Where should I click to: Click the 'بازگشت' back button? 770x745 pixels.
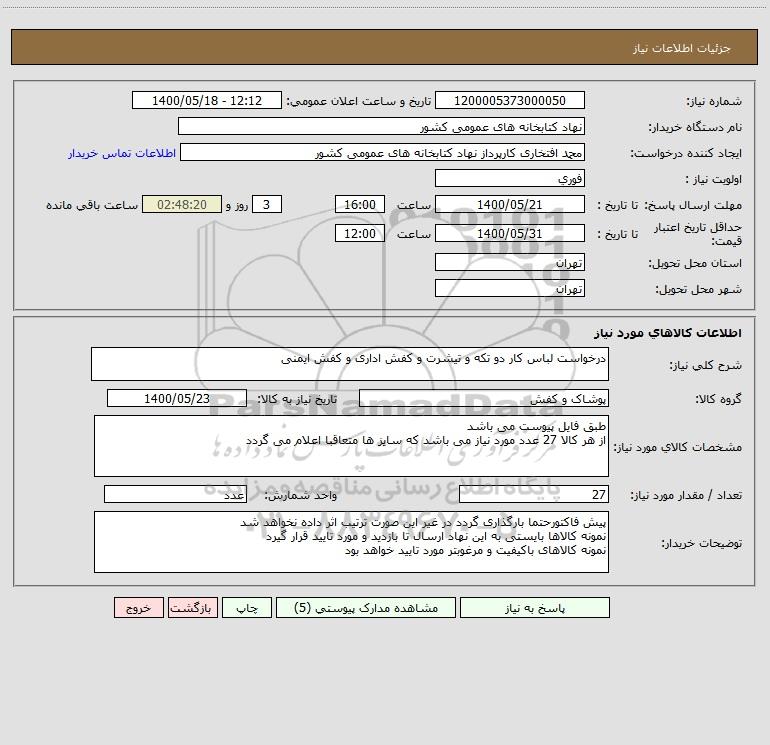192,608
